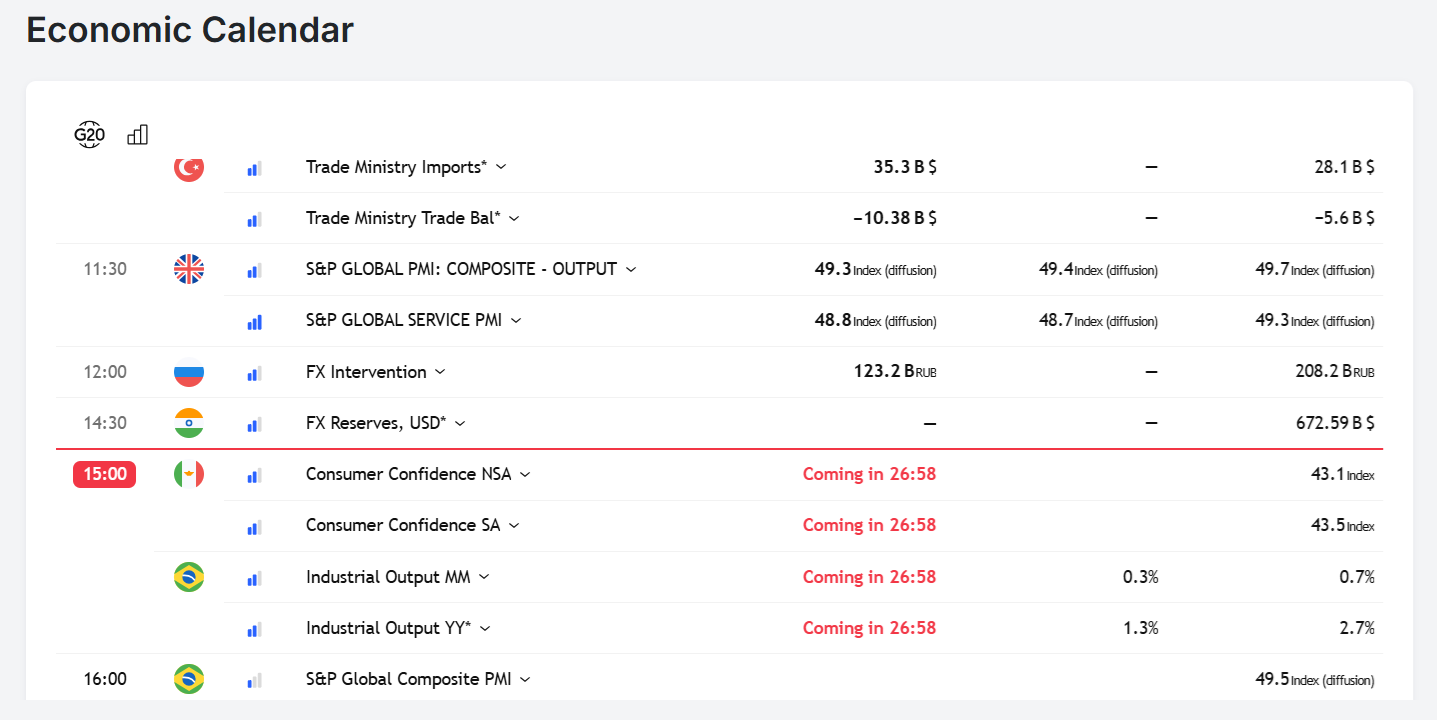The height and width of the screenshot is (720, 1437).
Task: Expand the S&P GLOBAL SERVICE PMI chevron
Action: [516, 320]
